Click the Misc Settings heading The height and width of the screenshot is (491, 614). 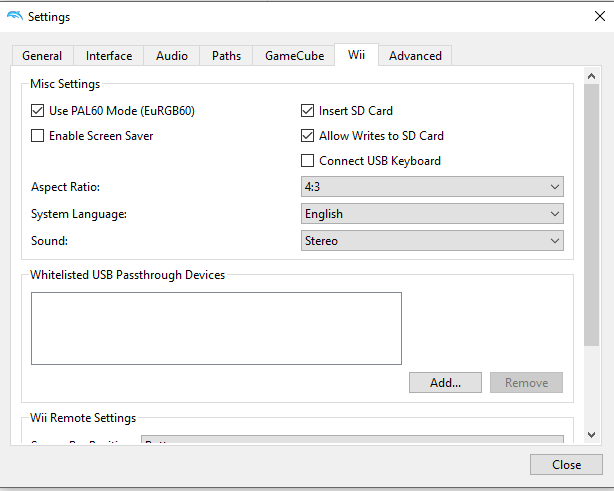coord(65,84)
